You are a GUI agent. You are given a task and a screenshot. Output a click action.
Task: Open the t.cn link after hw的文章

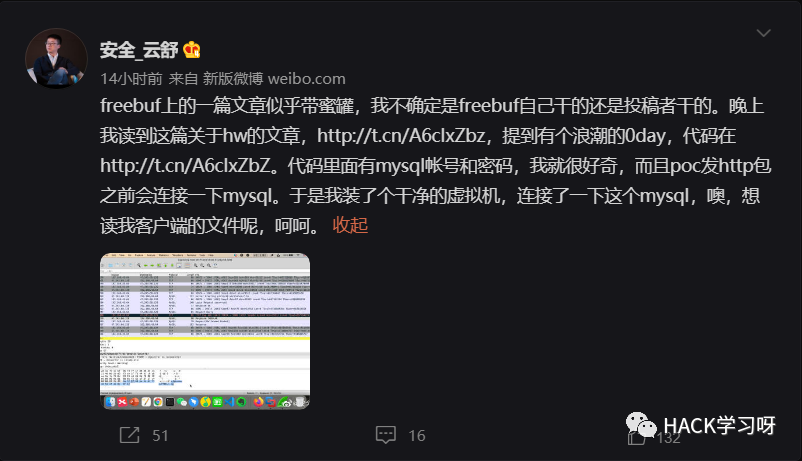401,136
